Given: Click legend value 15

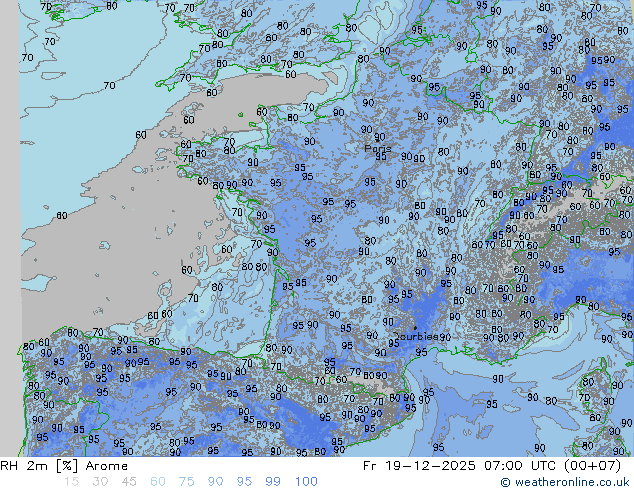Looking at the screenshot, I should pyautogui.click(x=71, y=482).
